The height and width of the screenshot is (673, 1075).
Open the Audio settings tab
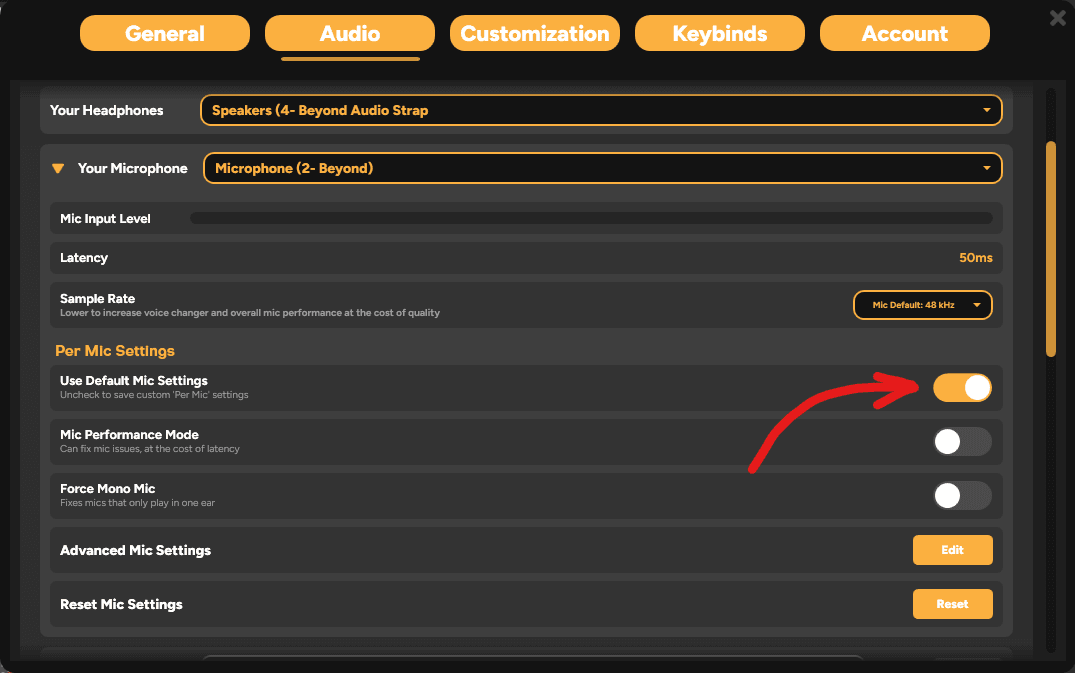(x=349, y=33)
